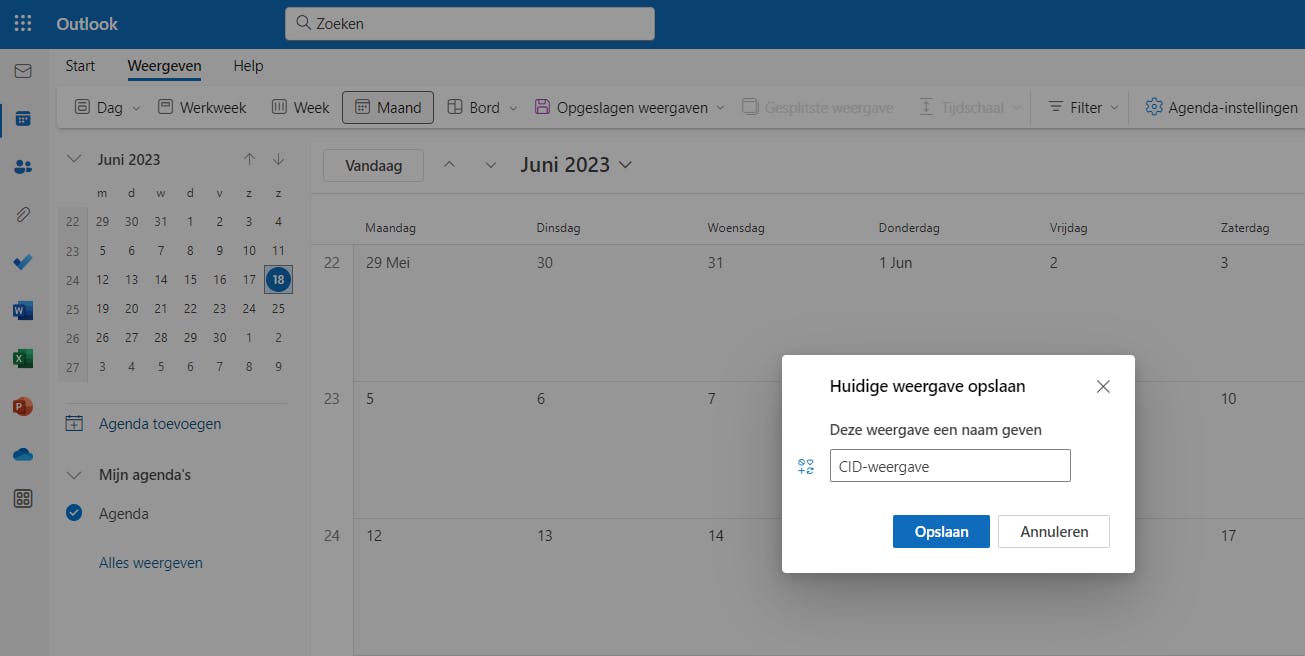
Task: Open Word app in sidebar
Action: tap(22, 311)
